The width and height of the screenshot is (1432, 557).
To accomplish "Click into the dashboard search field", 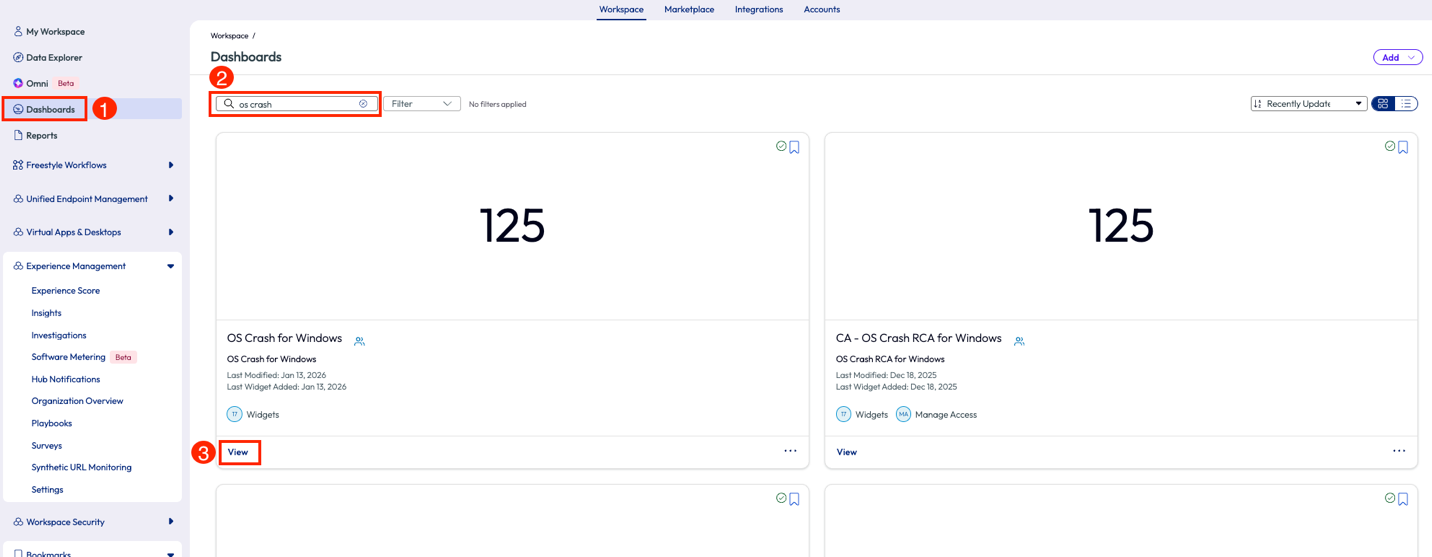I will point(295,104).
